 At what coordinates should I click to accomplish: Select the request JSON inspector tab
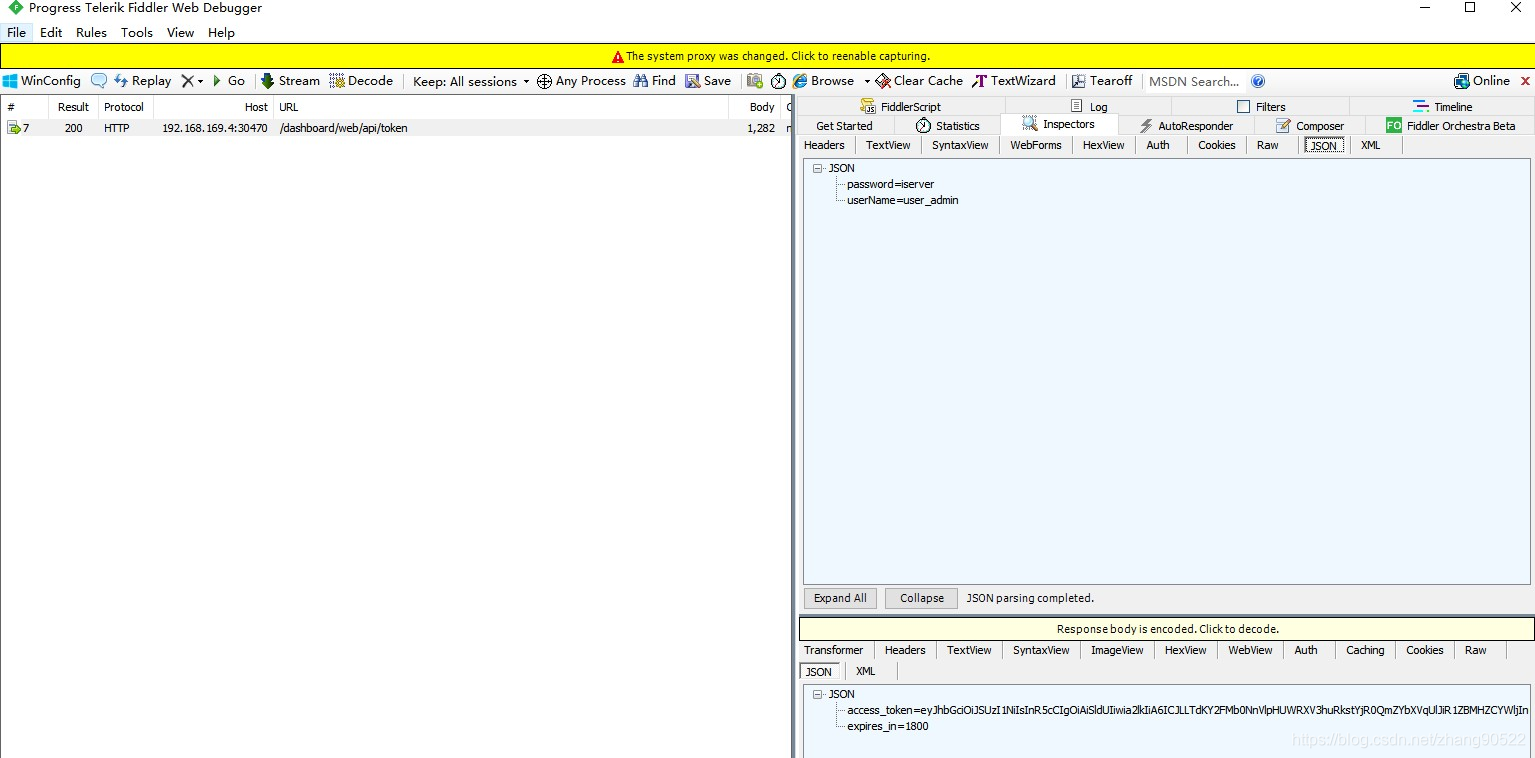pos(1323,146)
